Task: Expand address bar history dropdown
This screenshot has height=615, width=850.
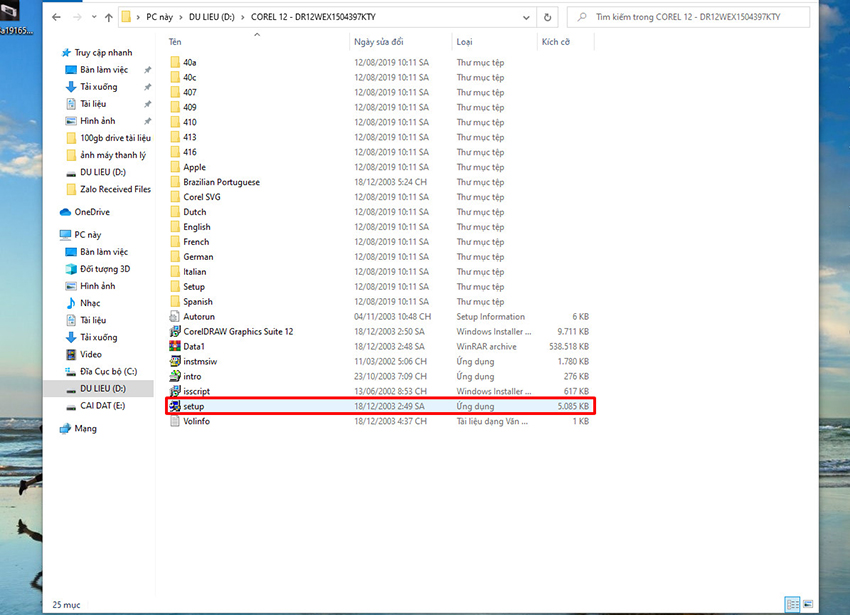Action: (526, 17)
